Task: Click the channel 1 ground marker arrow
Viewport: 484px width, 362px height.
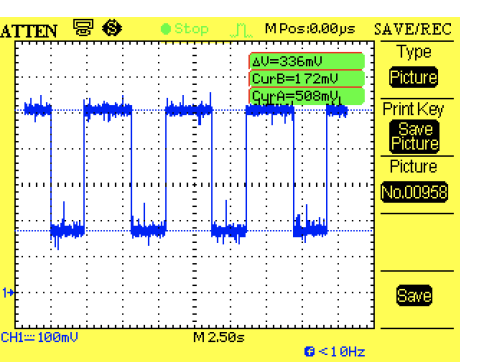Action: [8, 293]
